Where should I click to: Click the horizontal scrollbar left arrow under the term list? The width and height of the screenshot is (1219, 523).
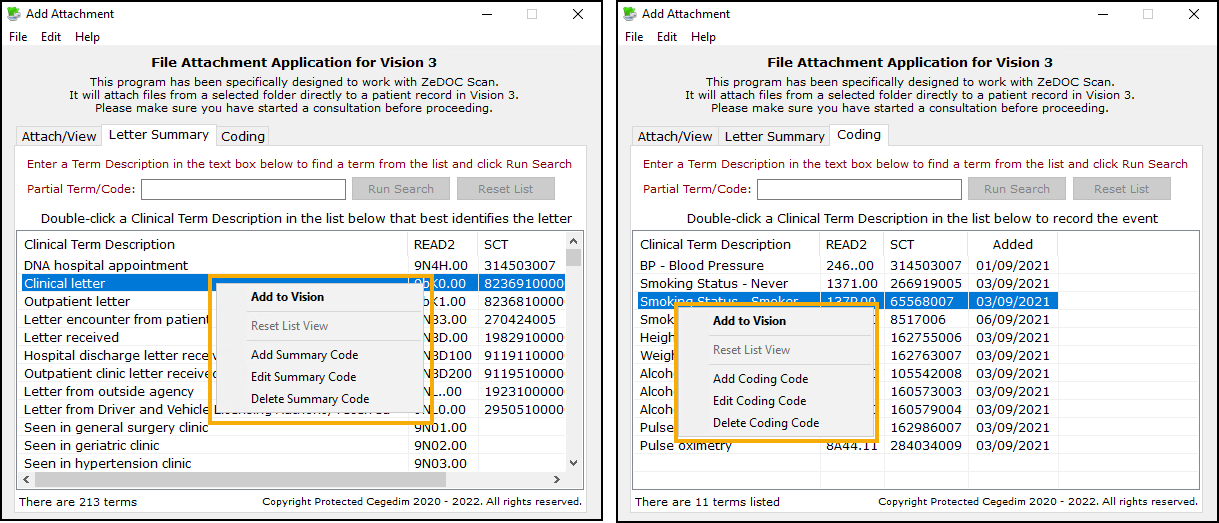click(25, 479)
